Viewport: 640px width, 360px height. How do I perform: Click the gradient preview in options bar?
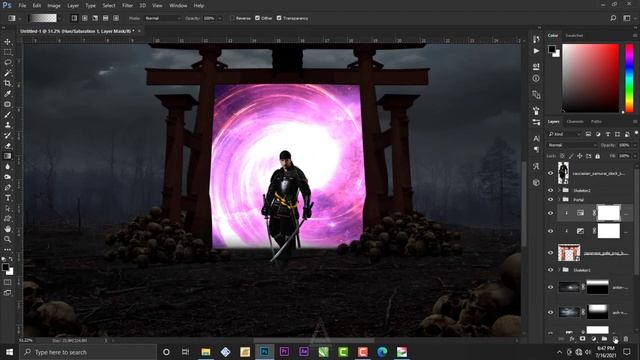[43, 18]
